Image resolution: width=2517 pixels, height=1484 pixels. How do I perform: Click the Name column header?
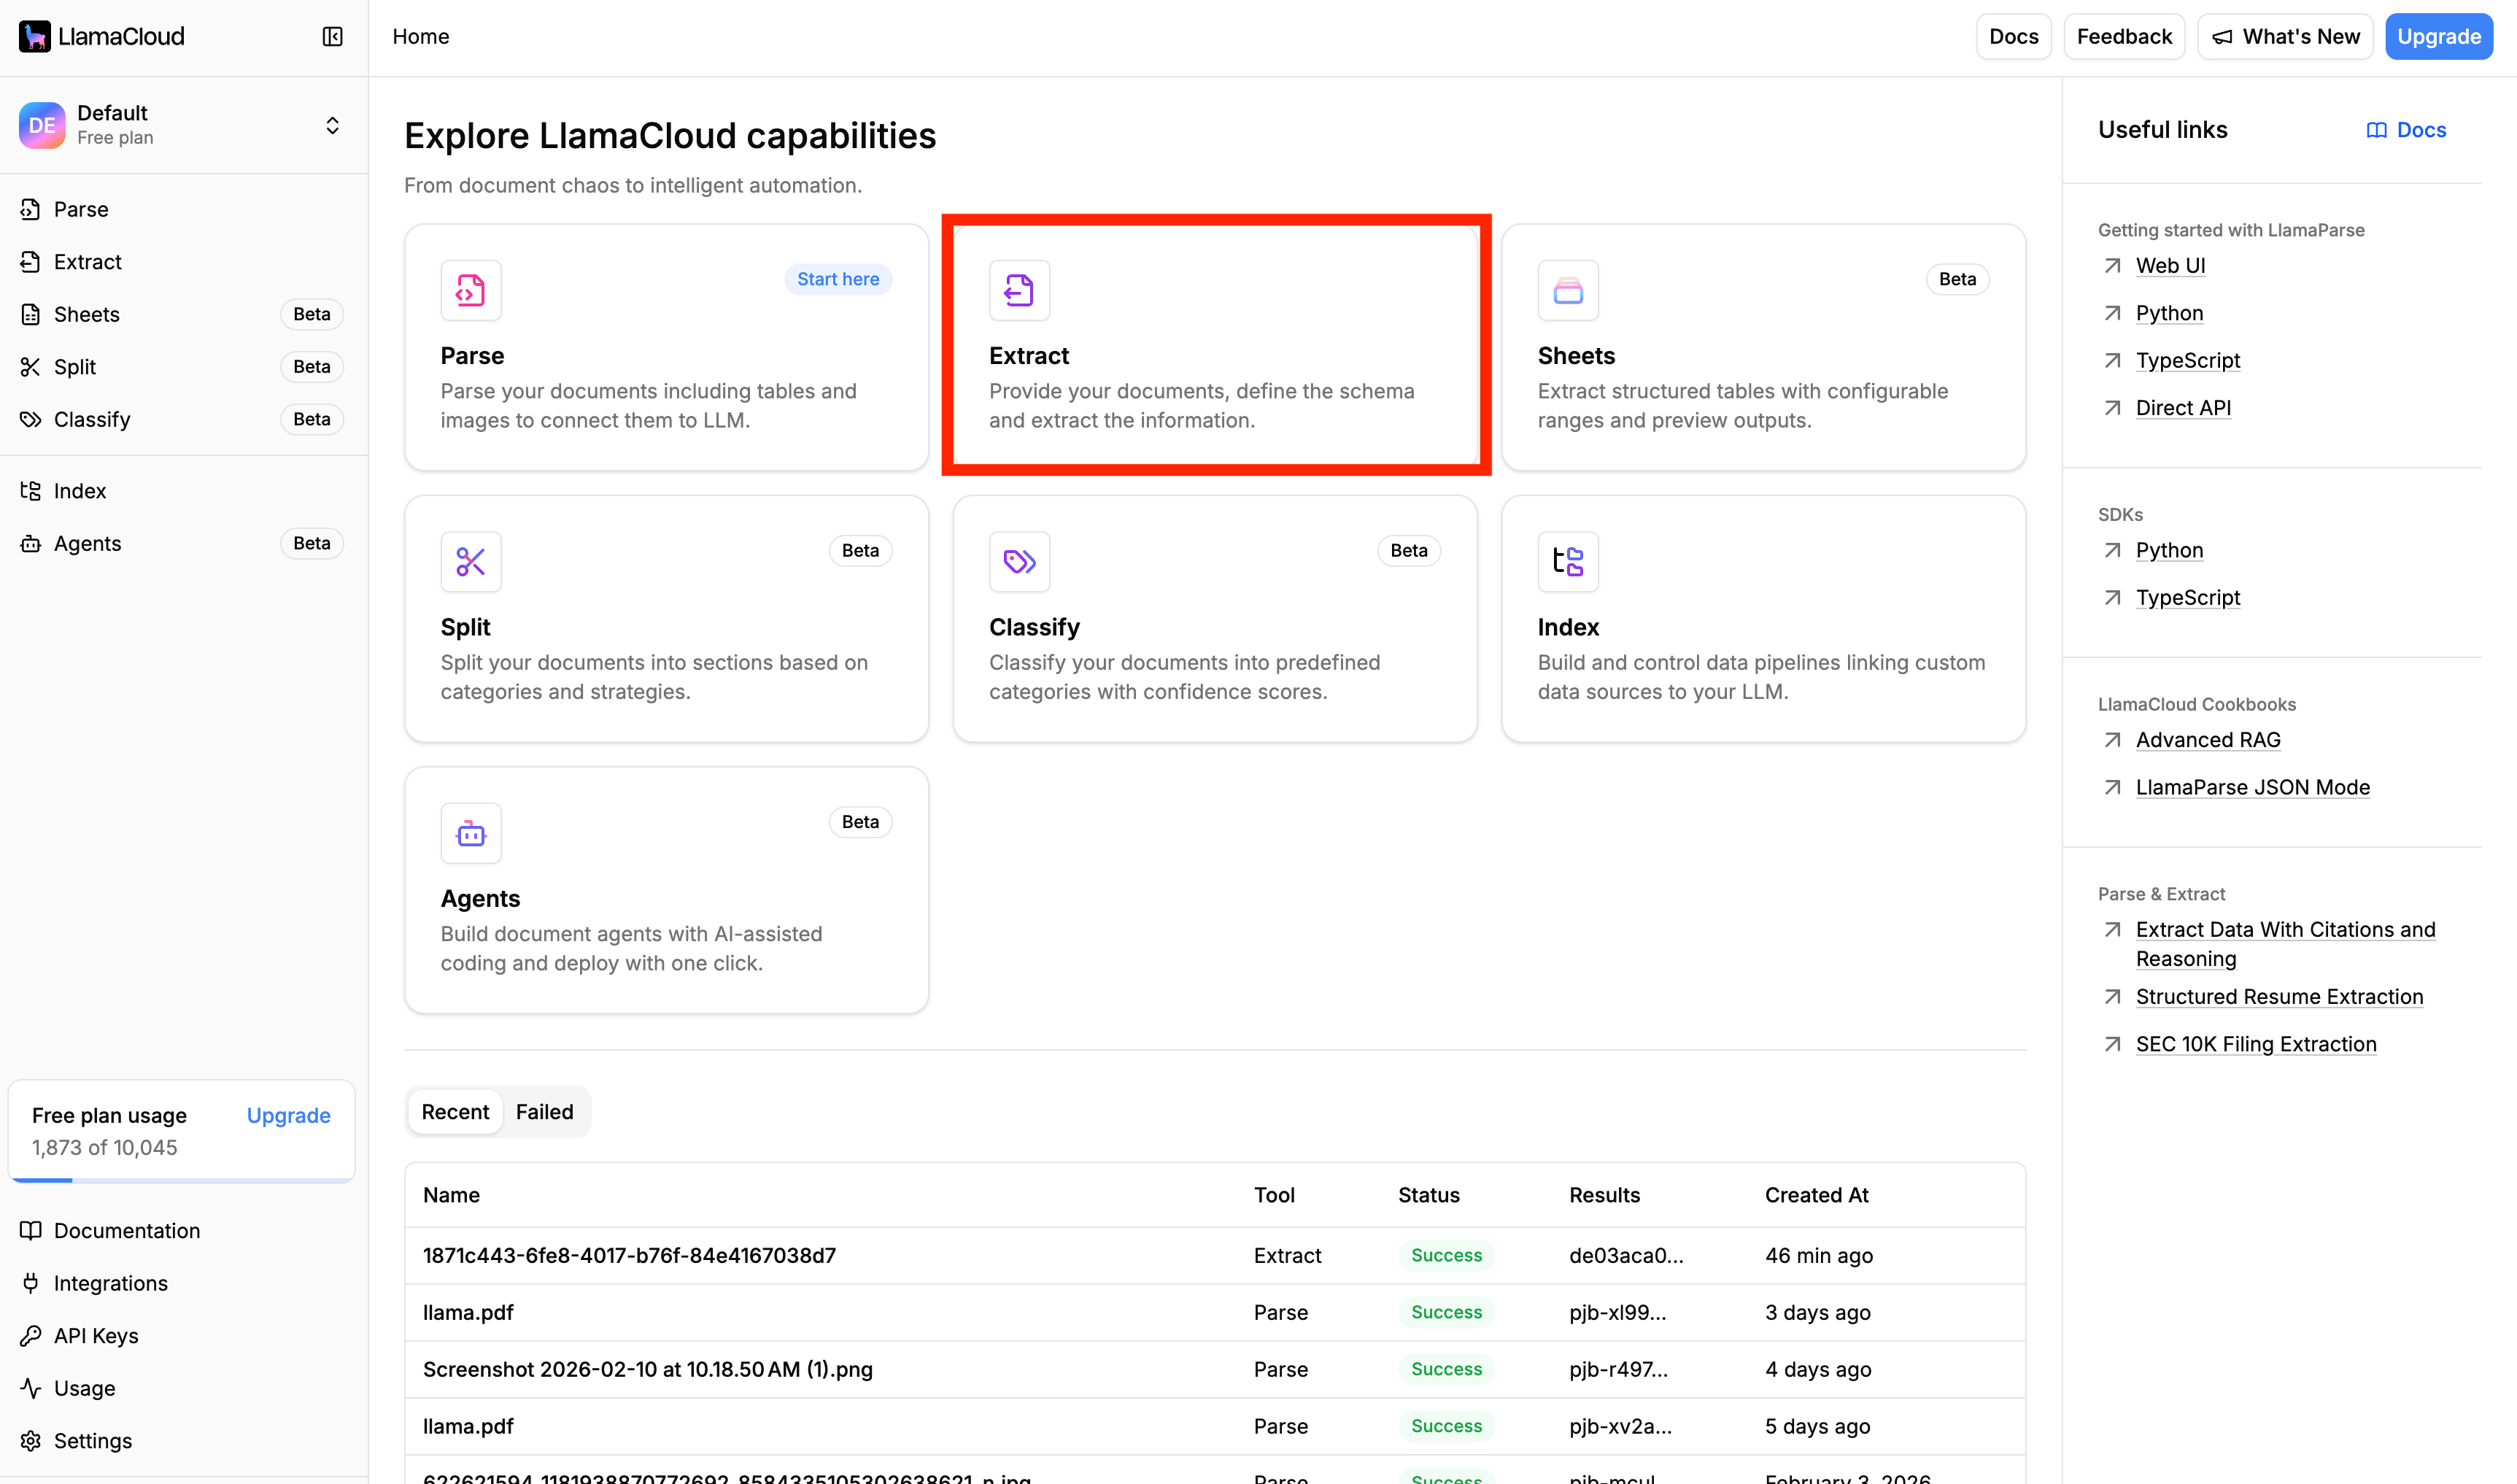click(451, 1195)
